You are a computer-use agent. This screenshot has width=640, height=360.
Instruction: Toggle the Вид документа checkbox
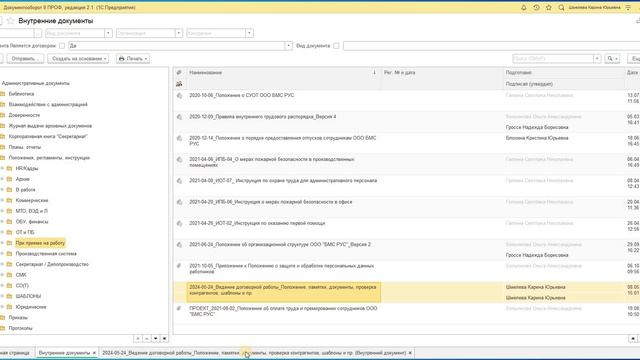tap(336, 46)
